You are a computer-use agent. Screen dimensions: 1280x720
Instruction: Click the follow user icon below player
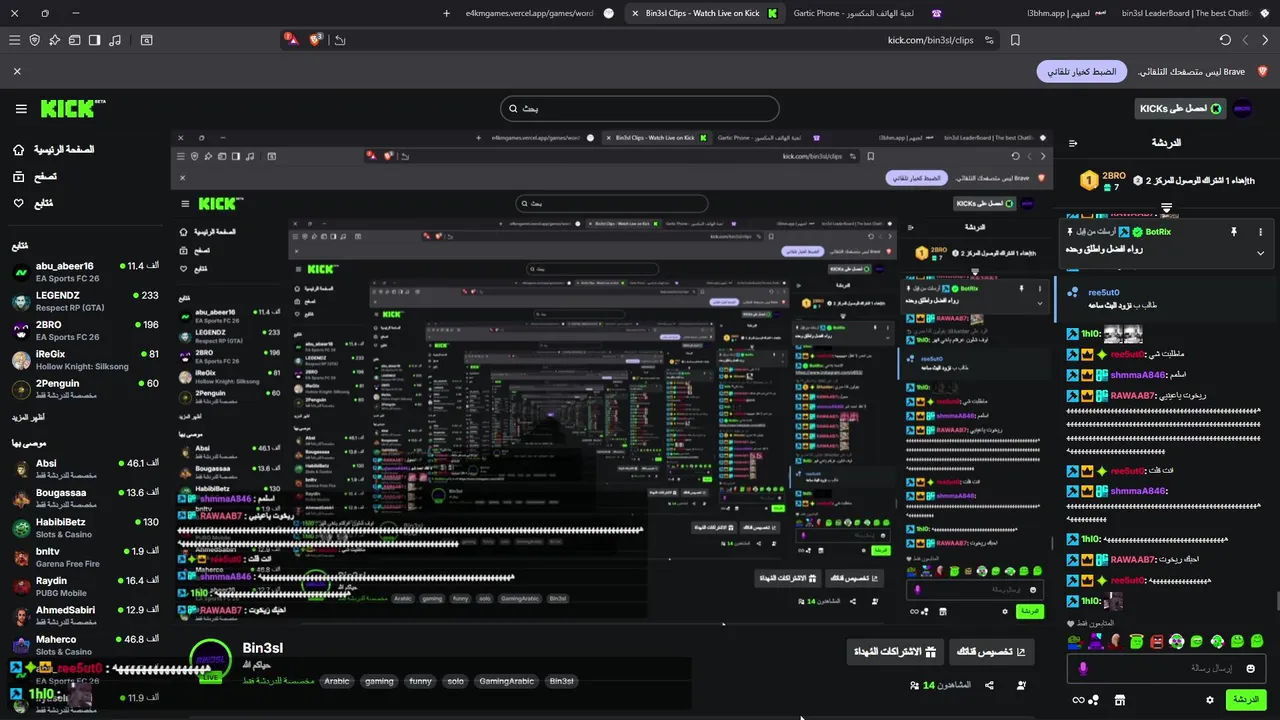click(x=1021, y=685)
